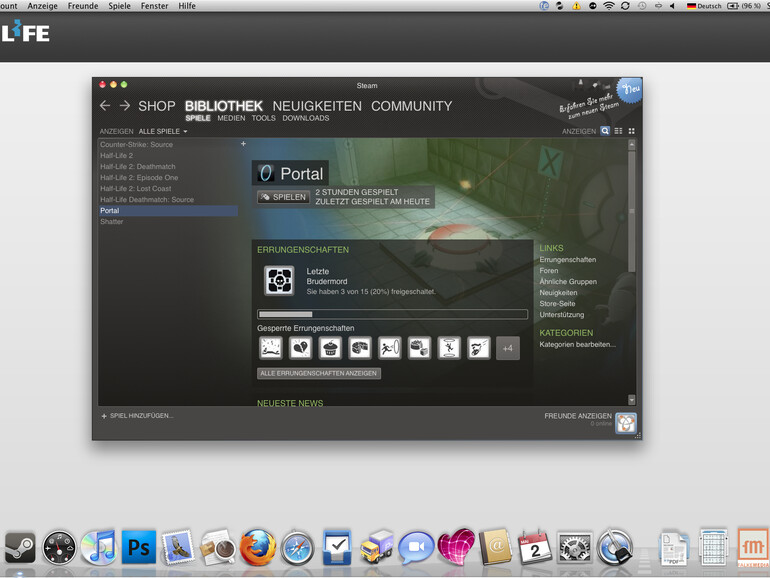The image size is (770, 578).
Task: Switch to grid view layout
Action: 631,131
